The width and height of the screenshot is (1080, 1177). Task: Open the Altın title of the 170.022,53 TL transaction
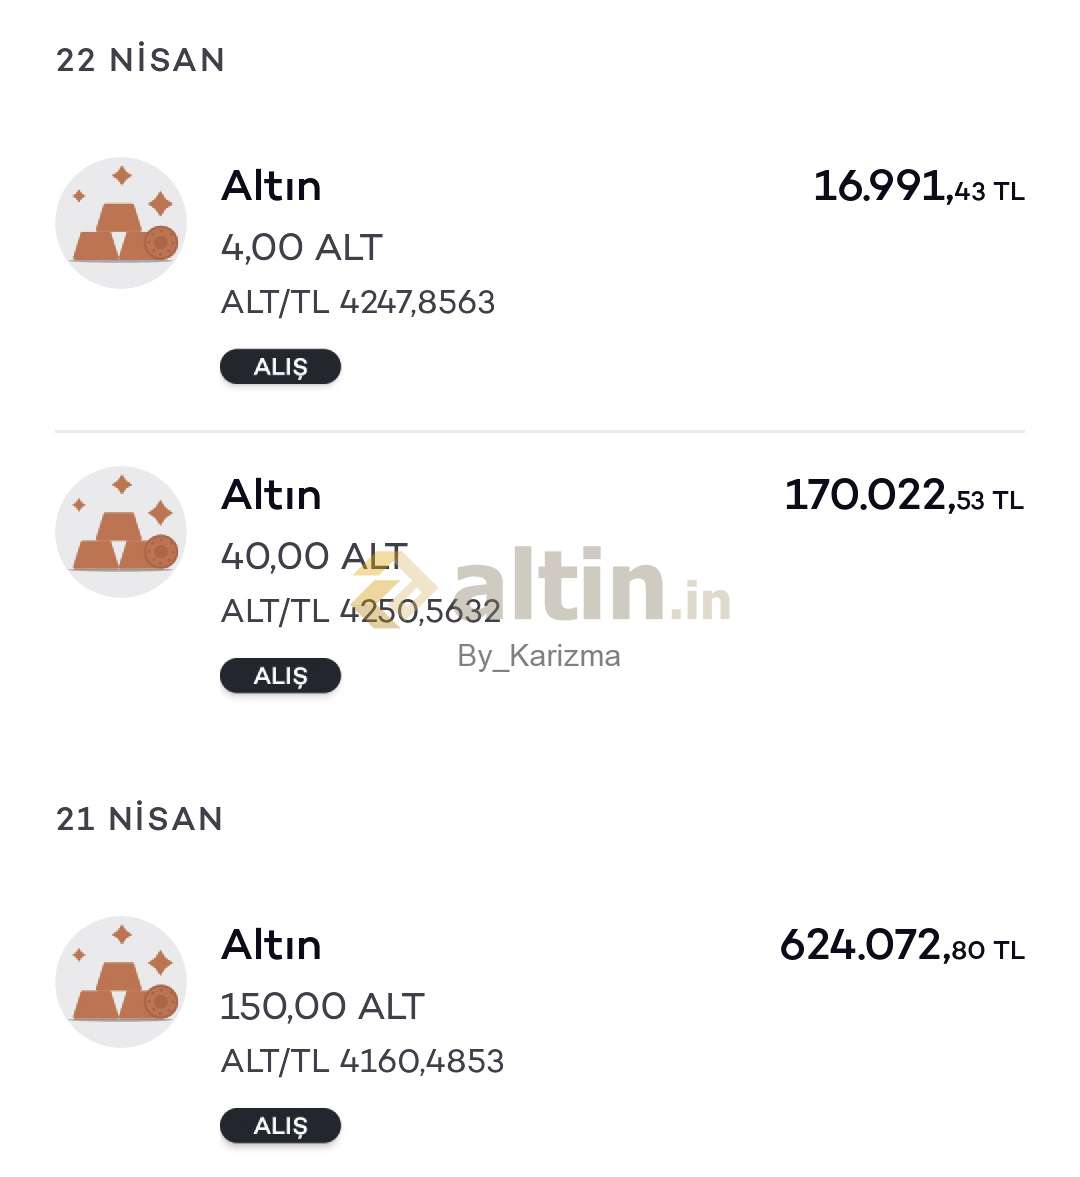pyautogui.click(x=271, y=496)
